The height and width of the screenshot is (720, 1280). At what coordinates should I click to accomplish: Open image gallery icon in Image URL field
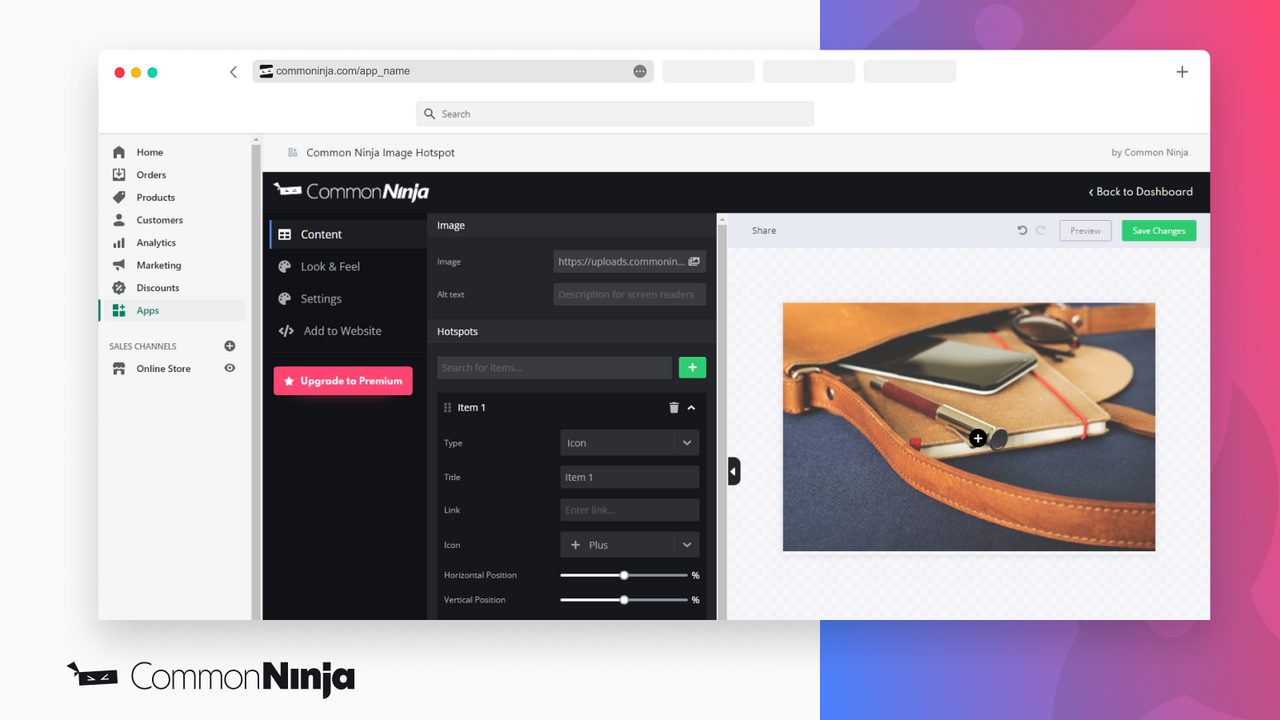(x=694, y=261)
